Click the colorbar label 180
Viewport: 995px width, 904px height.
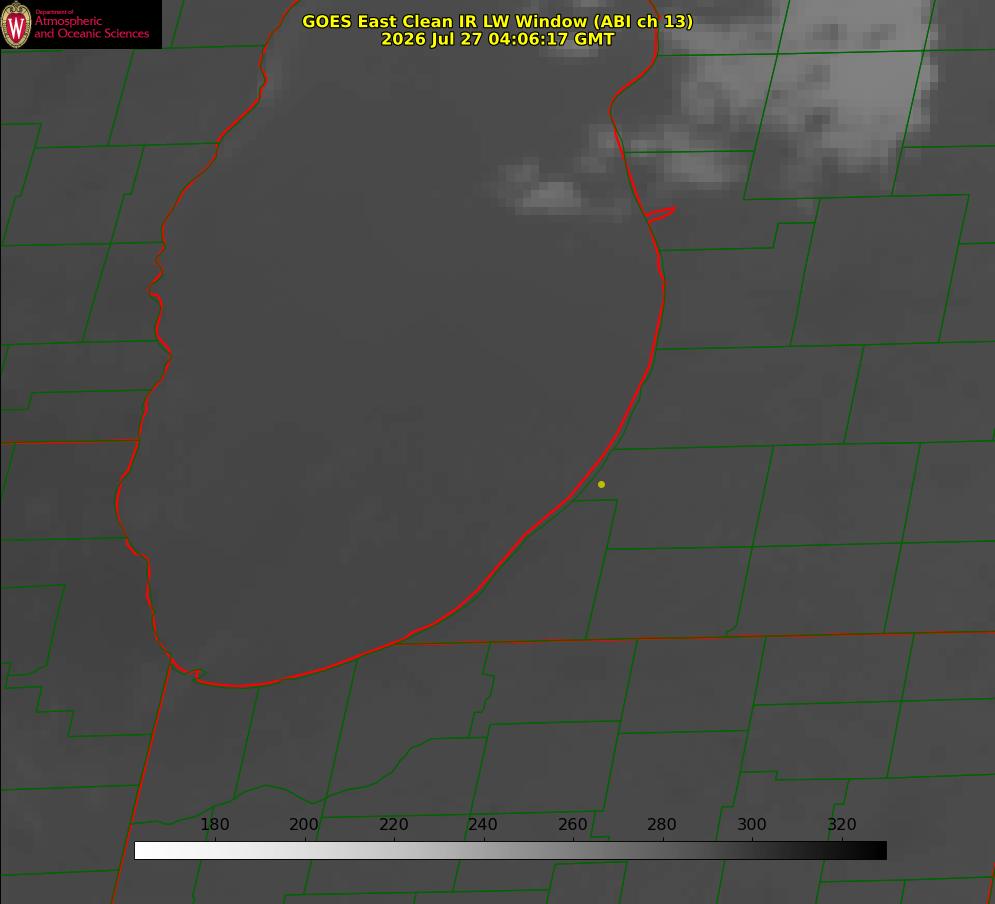click(214, 824)
